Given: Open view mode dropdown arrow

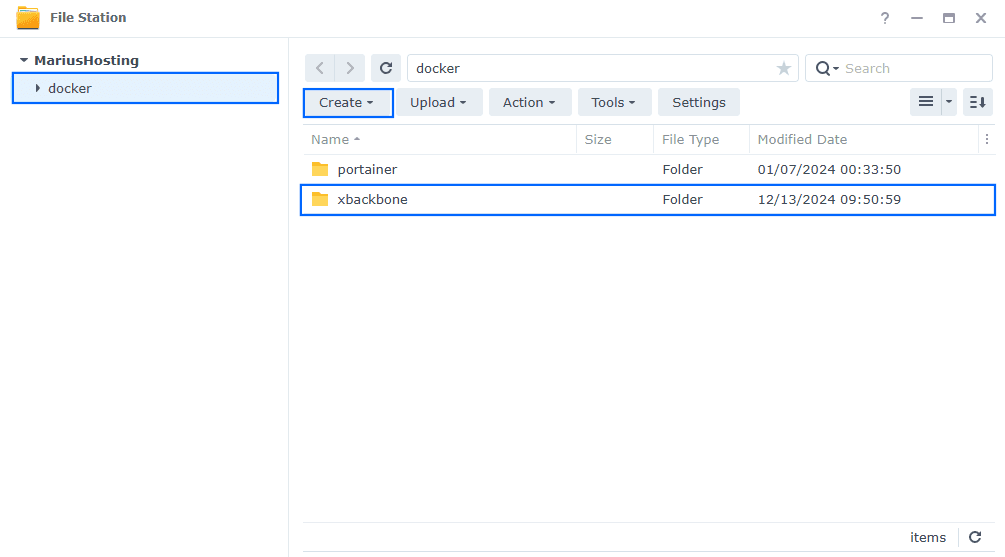Looking at the screenshot, I should tap(949, 102).
